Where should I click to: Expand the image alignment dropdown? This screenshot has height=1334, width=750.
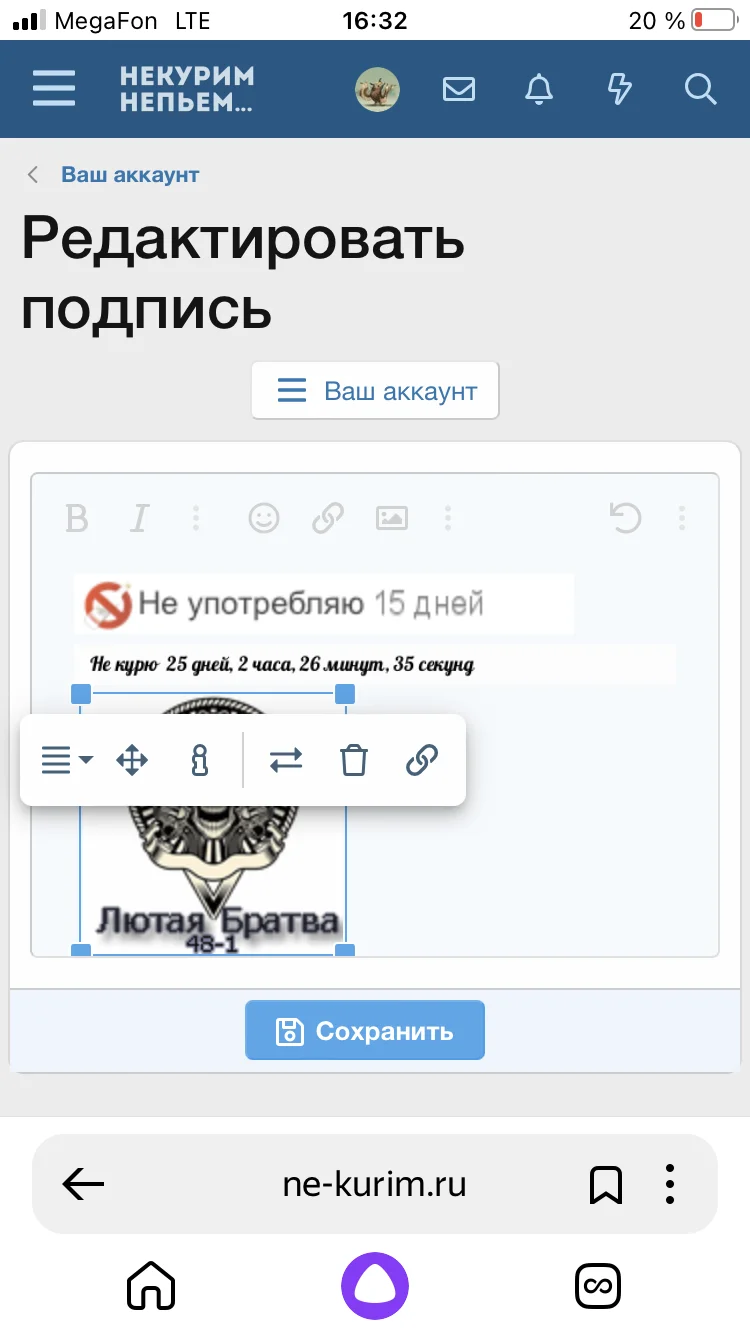click(66, 760)
